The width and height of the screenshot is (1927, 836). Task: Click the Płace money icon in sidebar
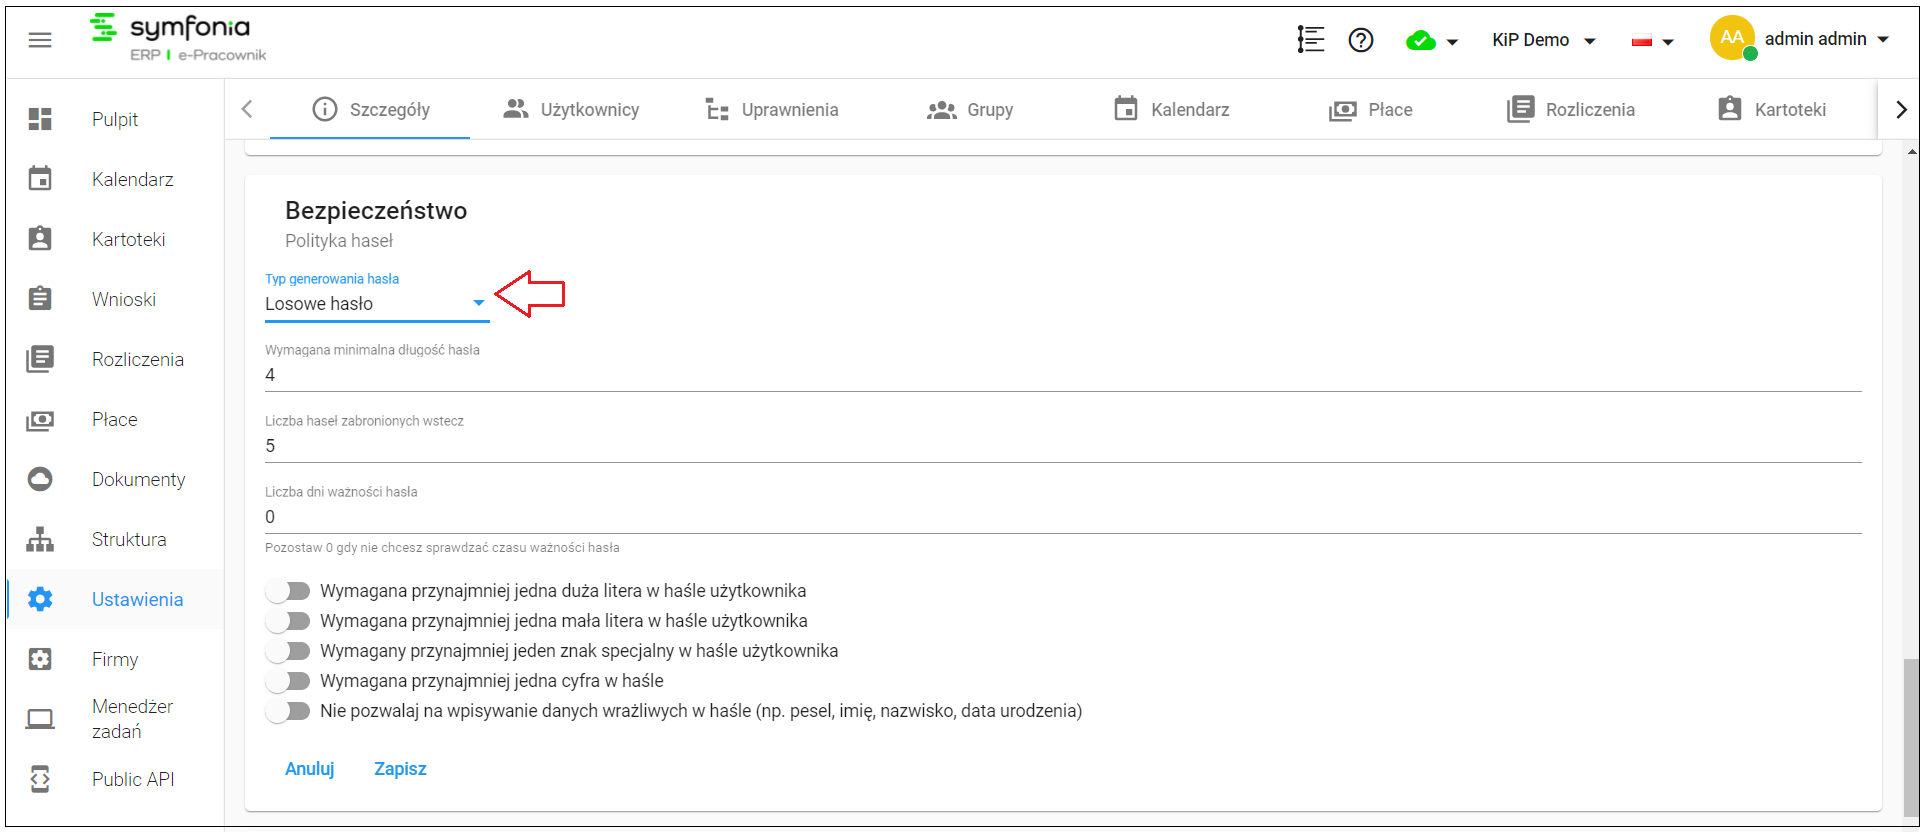tap(40, 420)
